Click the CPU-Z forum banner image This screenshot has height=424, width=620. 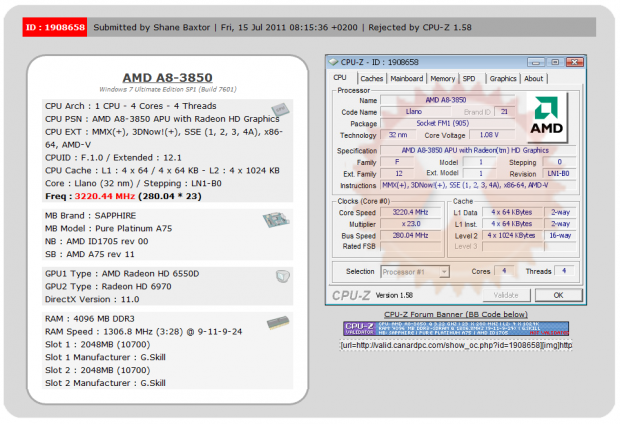click(456, 328)
